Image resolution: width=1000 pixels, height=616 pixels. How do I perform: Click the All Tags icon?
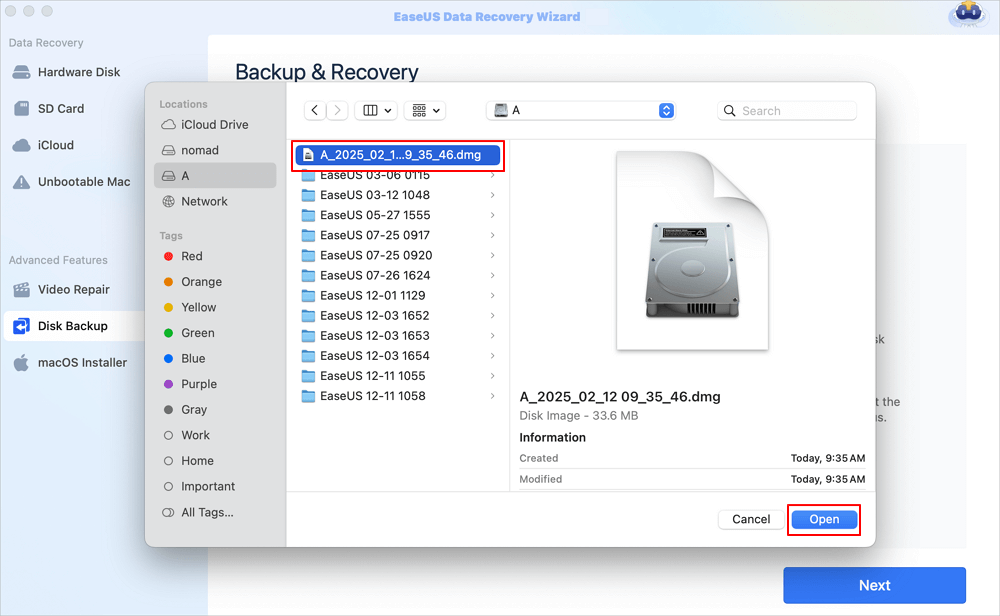pos(168,512)
